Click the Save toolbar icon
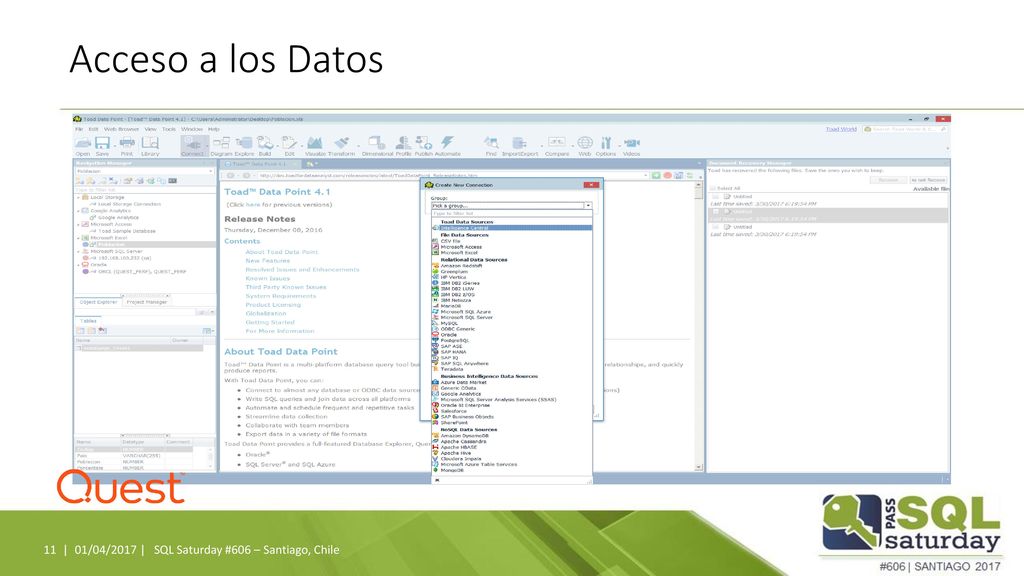 point(103,146)
